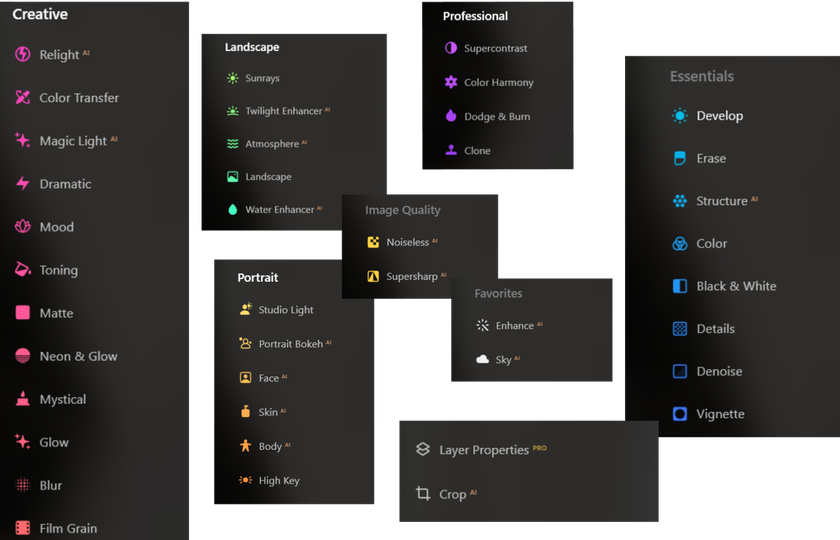Select the Color Harmony flower icon
Image resolution: width=840 pixels, height=540 pixels.
click(451, 82)
